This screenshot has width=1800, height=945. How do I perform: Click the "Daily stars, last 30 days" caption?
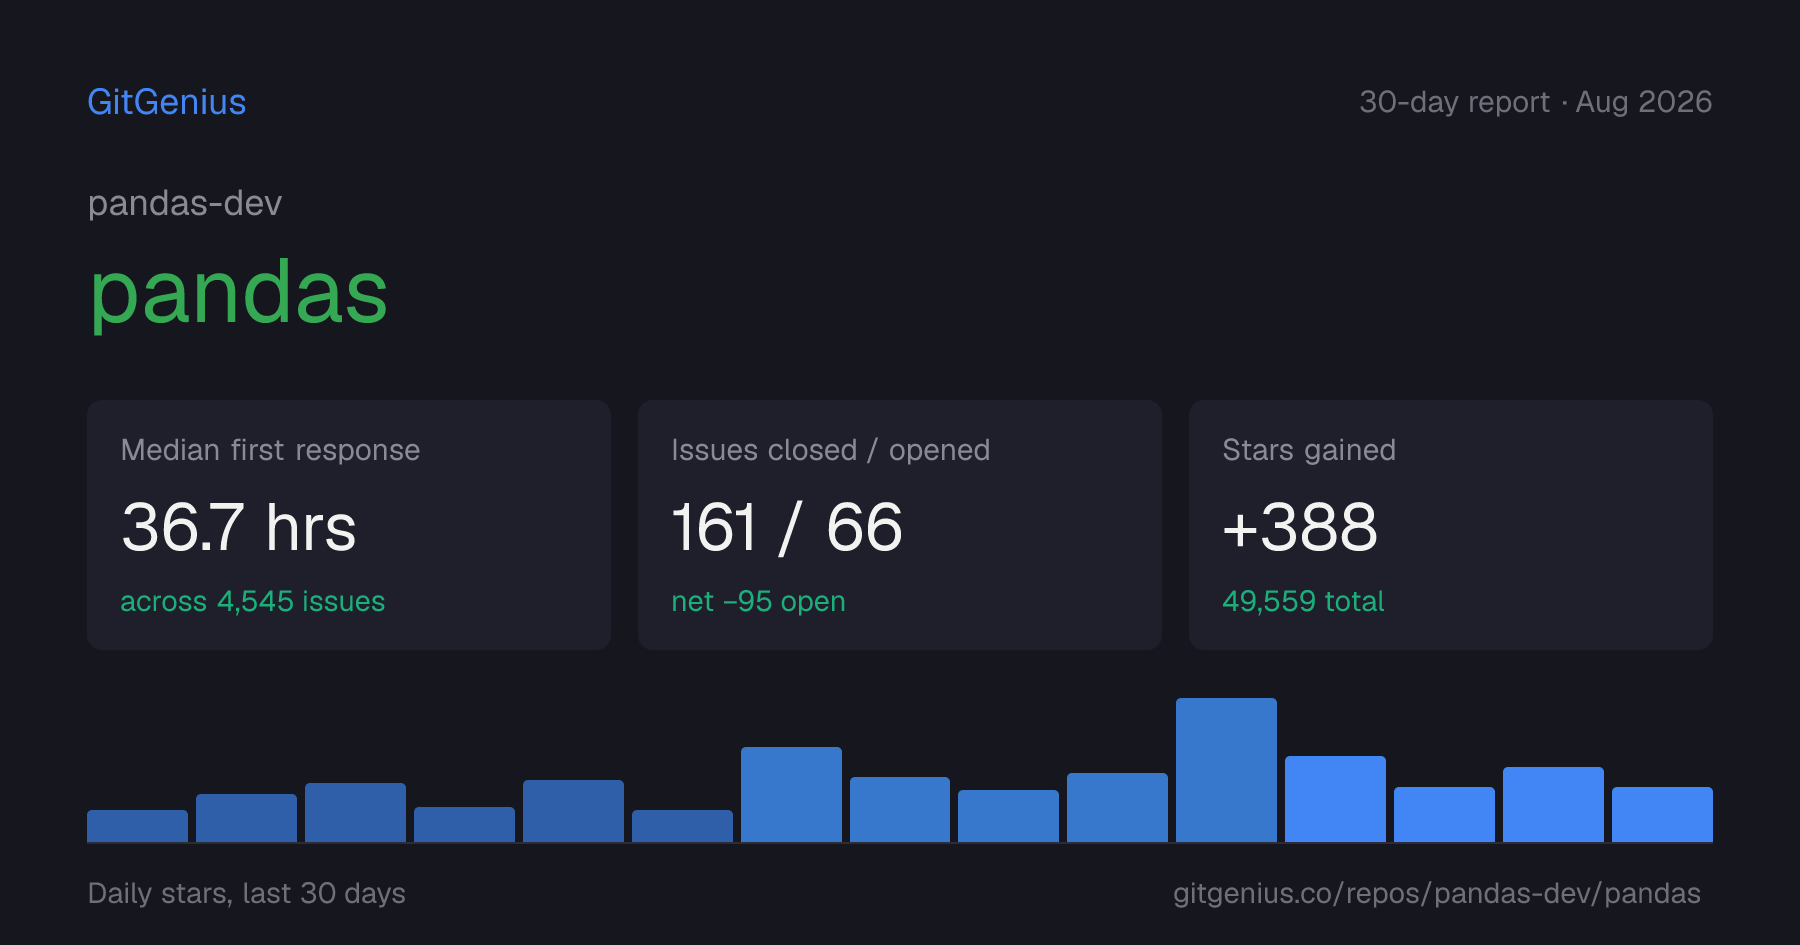click(246, 893)
